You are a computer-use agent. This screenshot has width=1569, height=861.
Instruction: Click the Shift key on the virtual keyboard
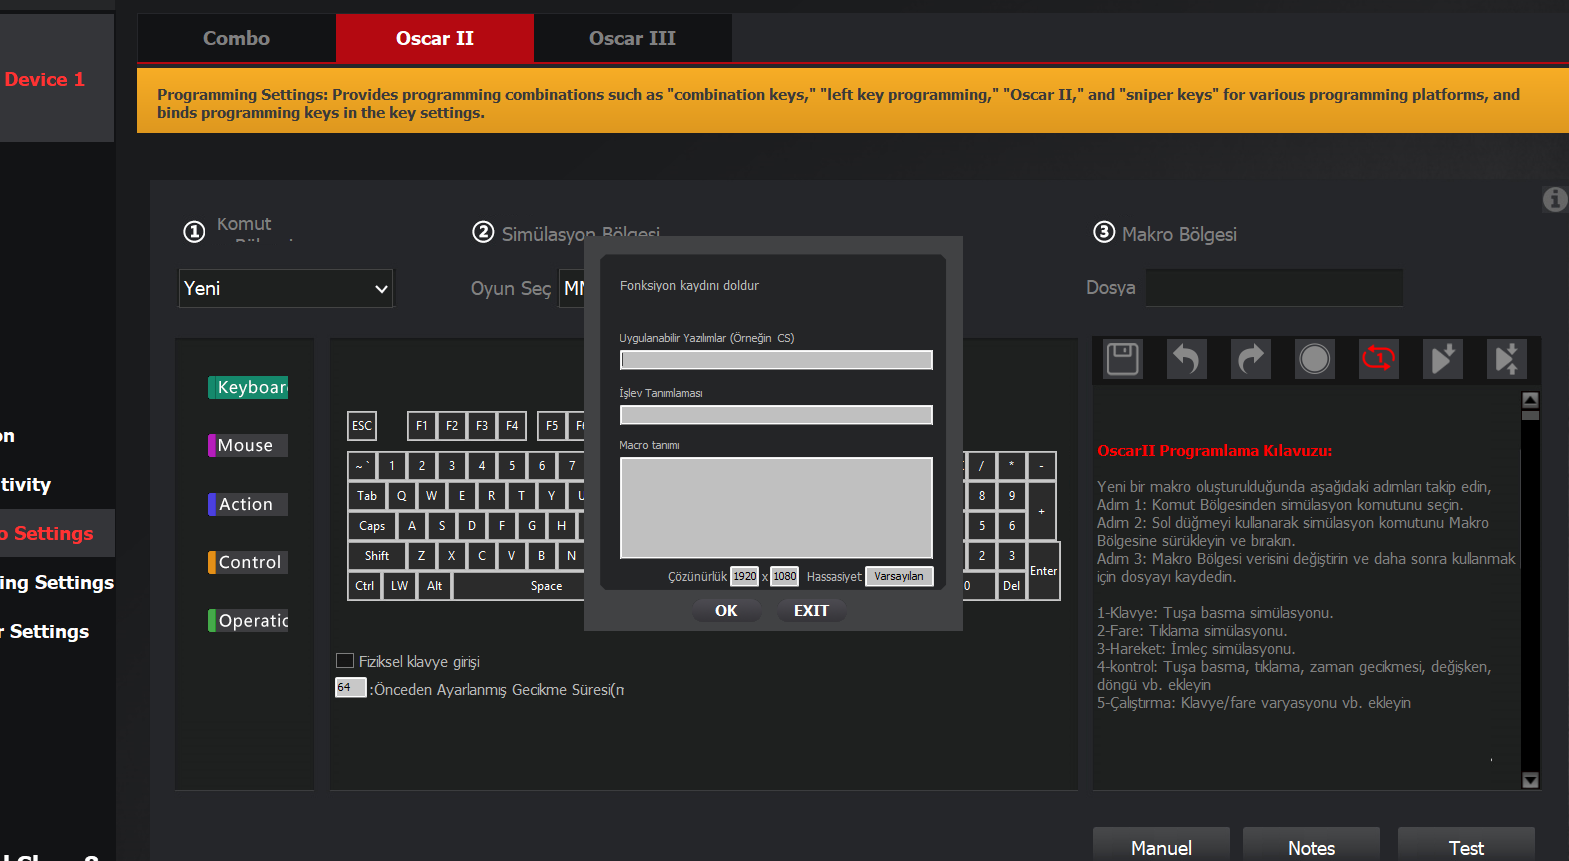[377, 556]
